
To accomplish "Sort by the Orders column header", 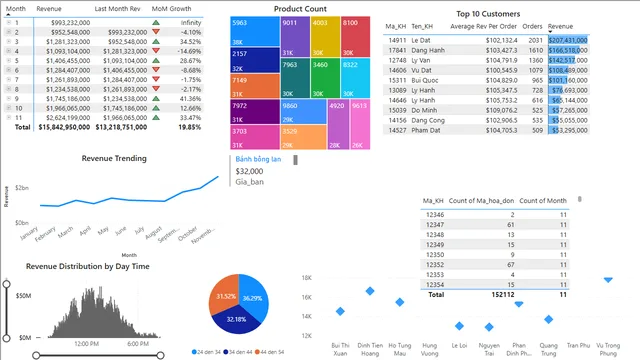I will click(532, 26).
